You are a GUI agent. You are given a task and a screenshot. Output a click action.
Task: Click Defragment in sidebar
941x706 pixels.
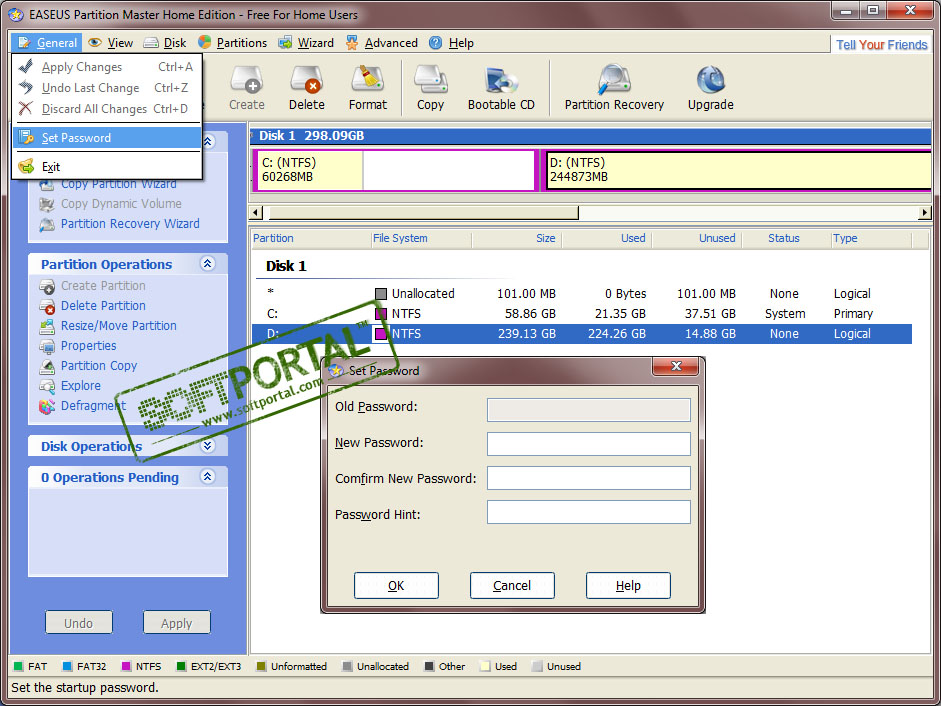click(x=93, y=406)
